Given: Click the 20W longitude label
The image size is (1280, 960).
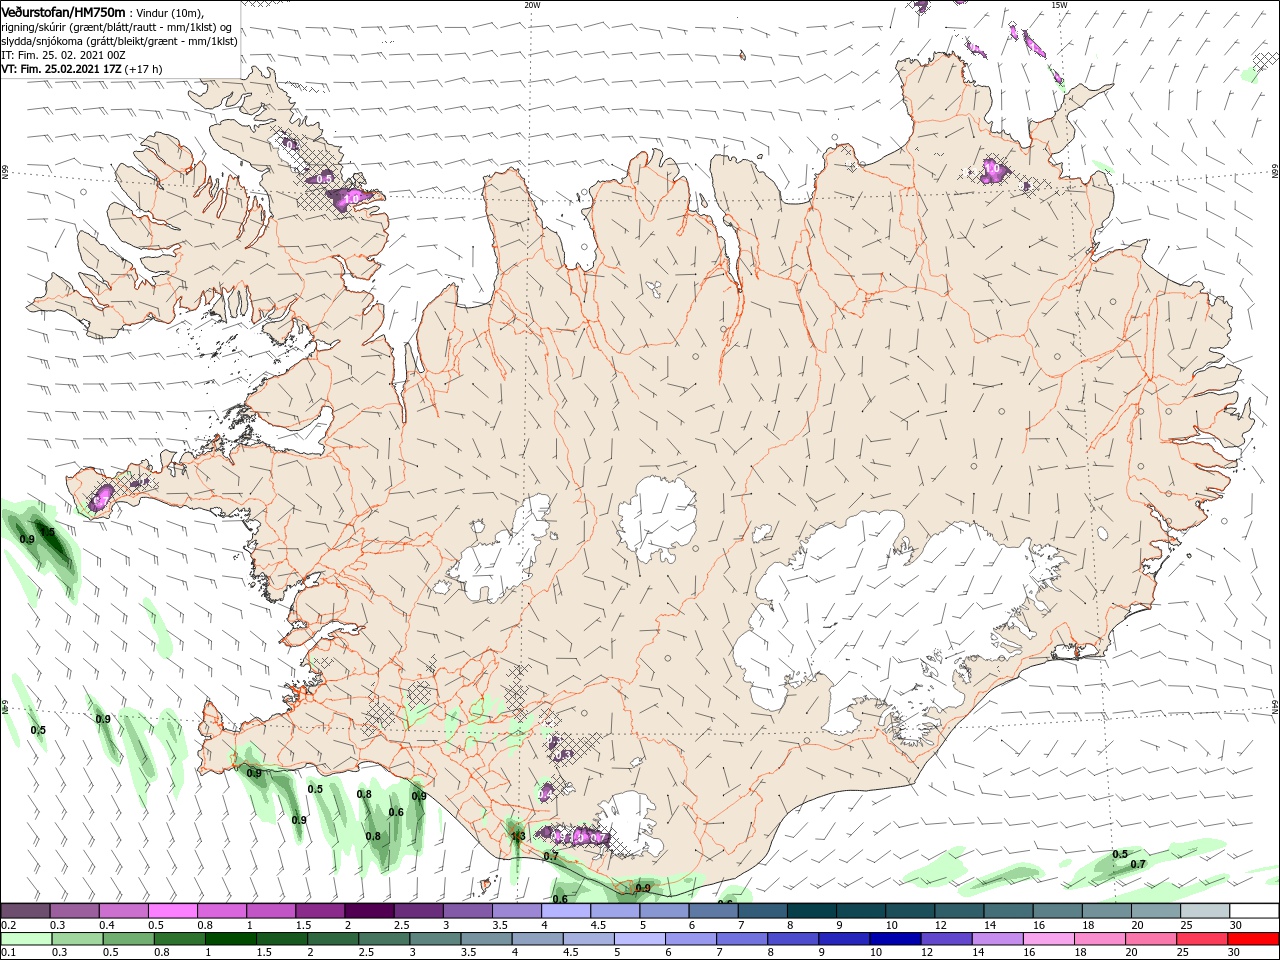Looking at the screenshot, I should 532,5.
